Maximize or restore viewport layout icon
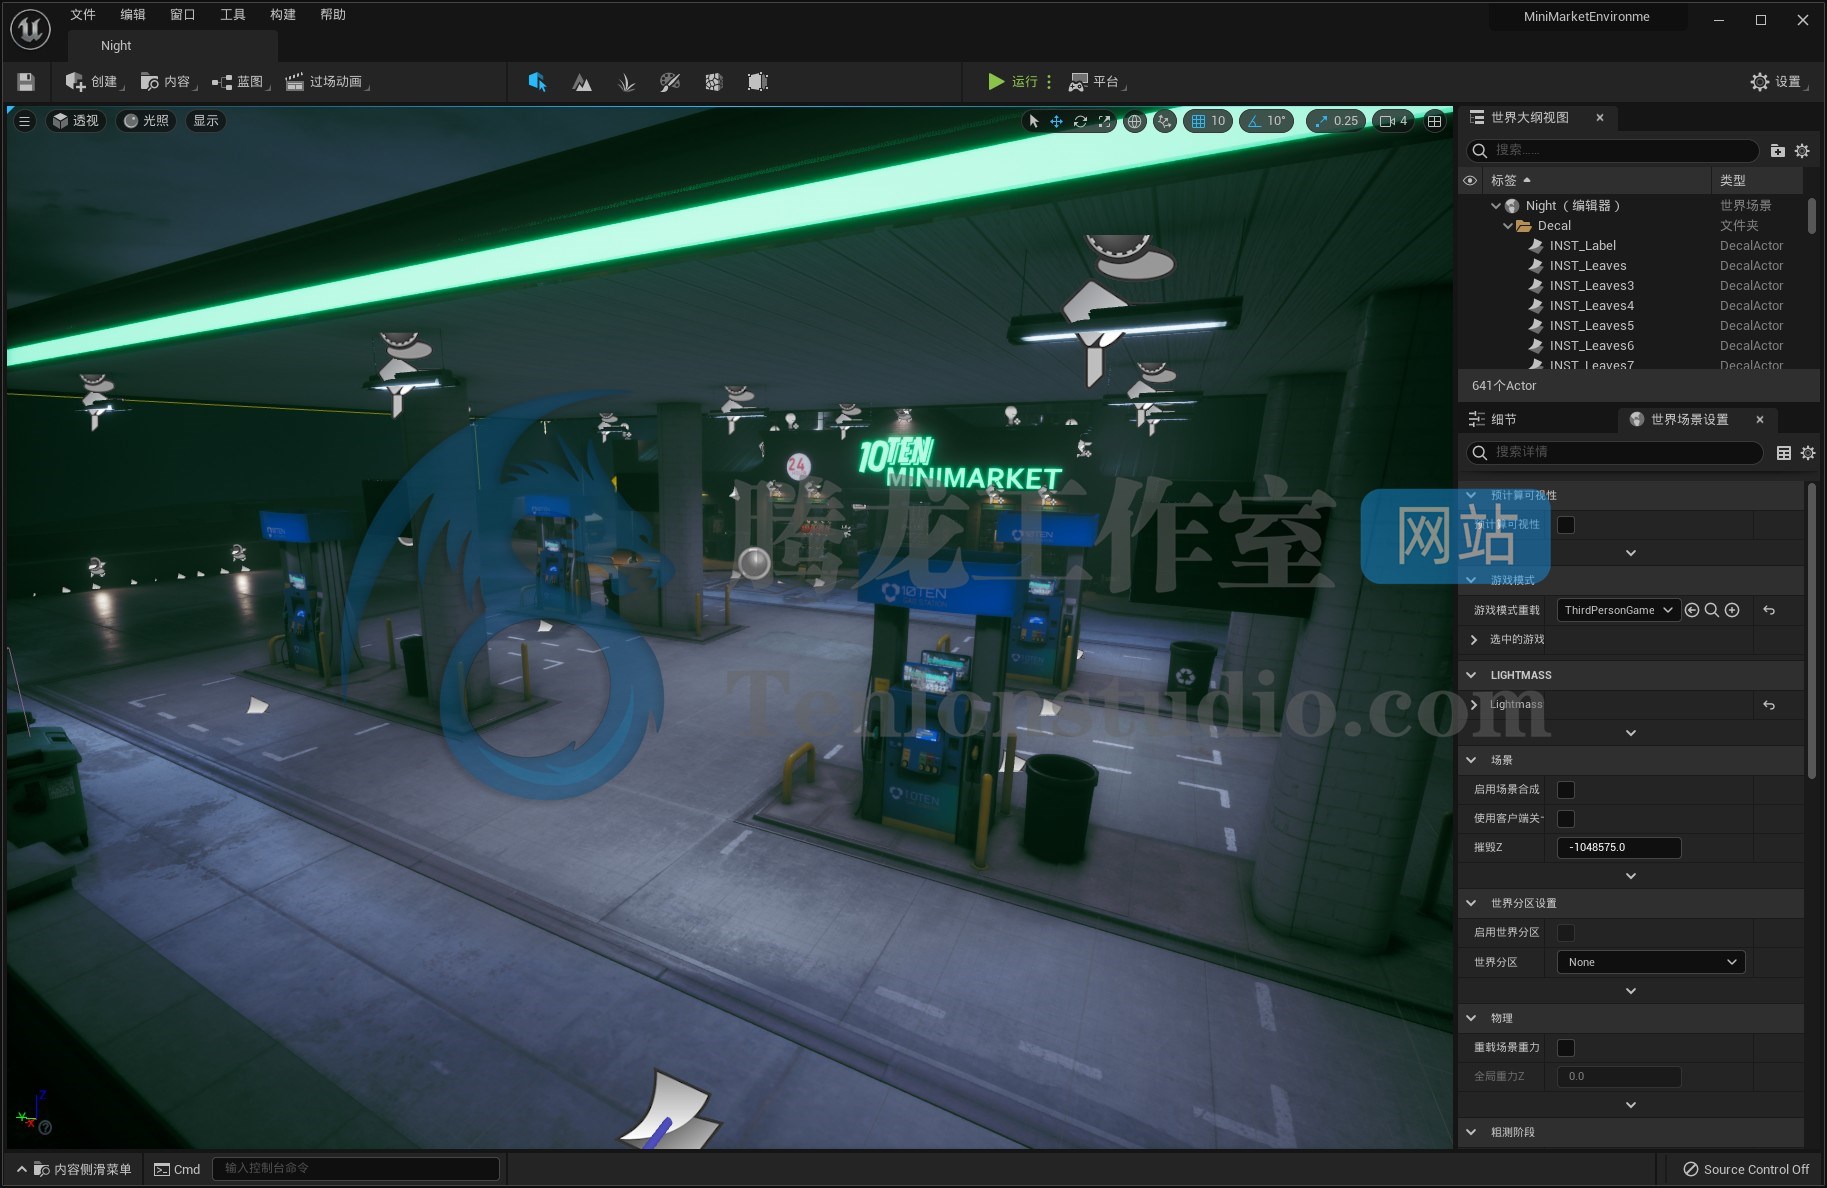The height and width of the screenshot is (1188, 1827). [1434, 121]
